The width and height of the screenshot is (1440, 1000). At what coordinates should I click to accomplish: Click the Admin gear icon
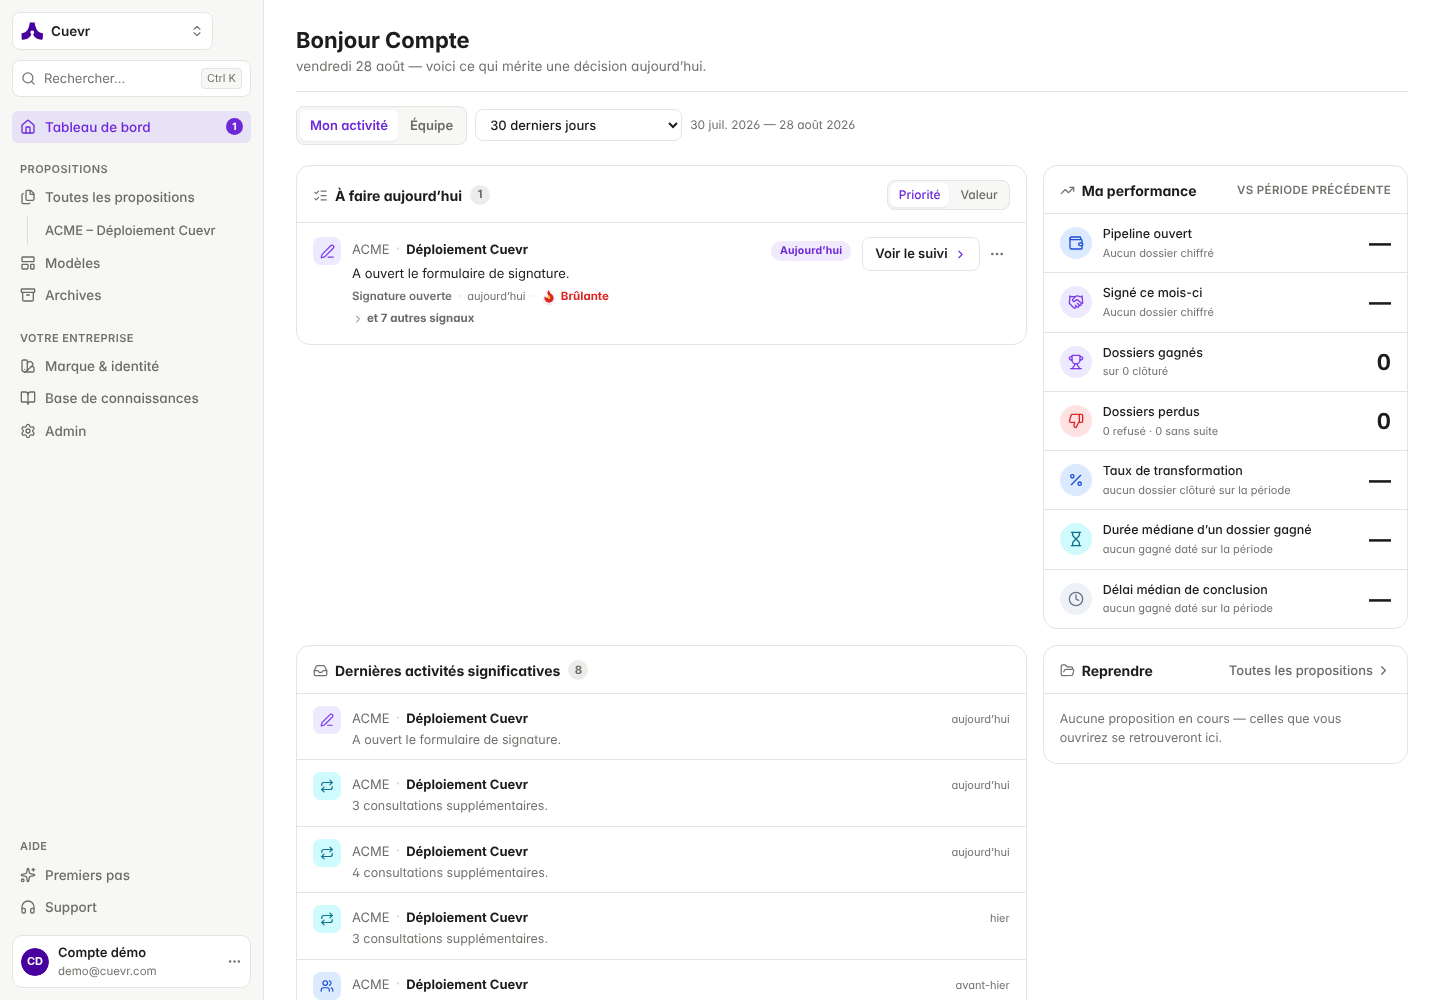[28, 431]
